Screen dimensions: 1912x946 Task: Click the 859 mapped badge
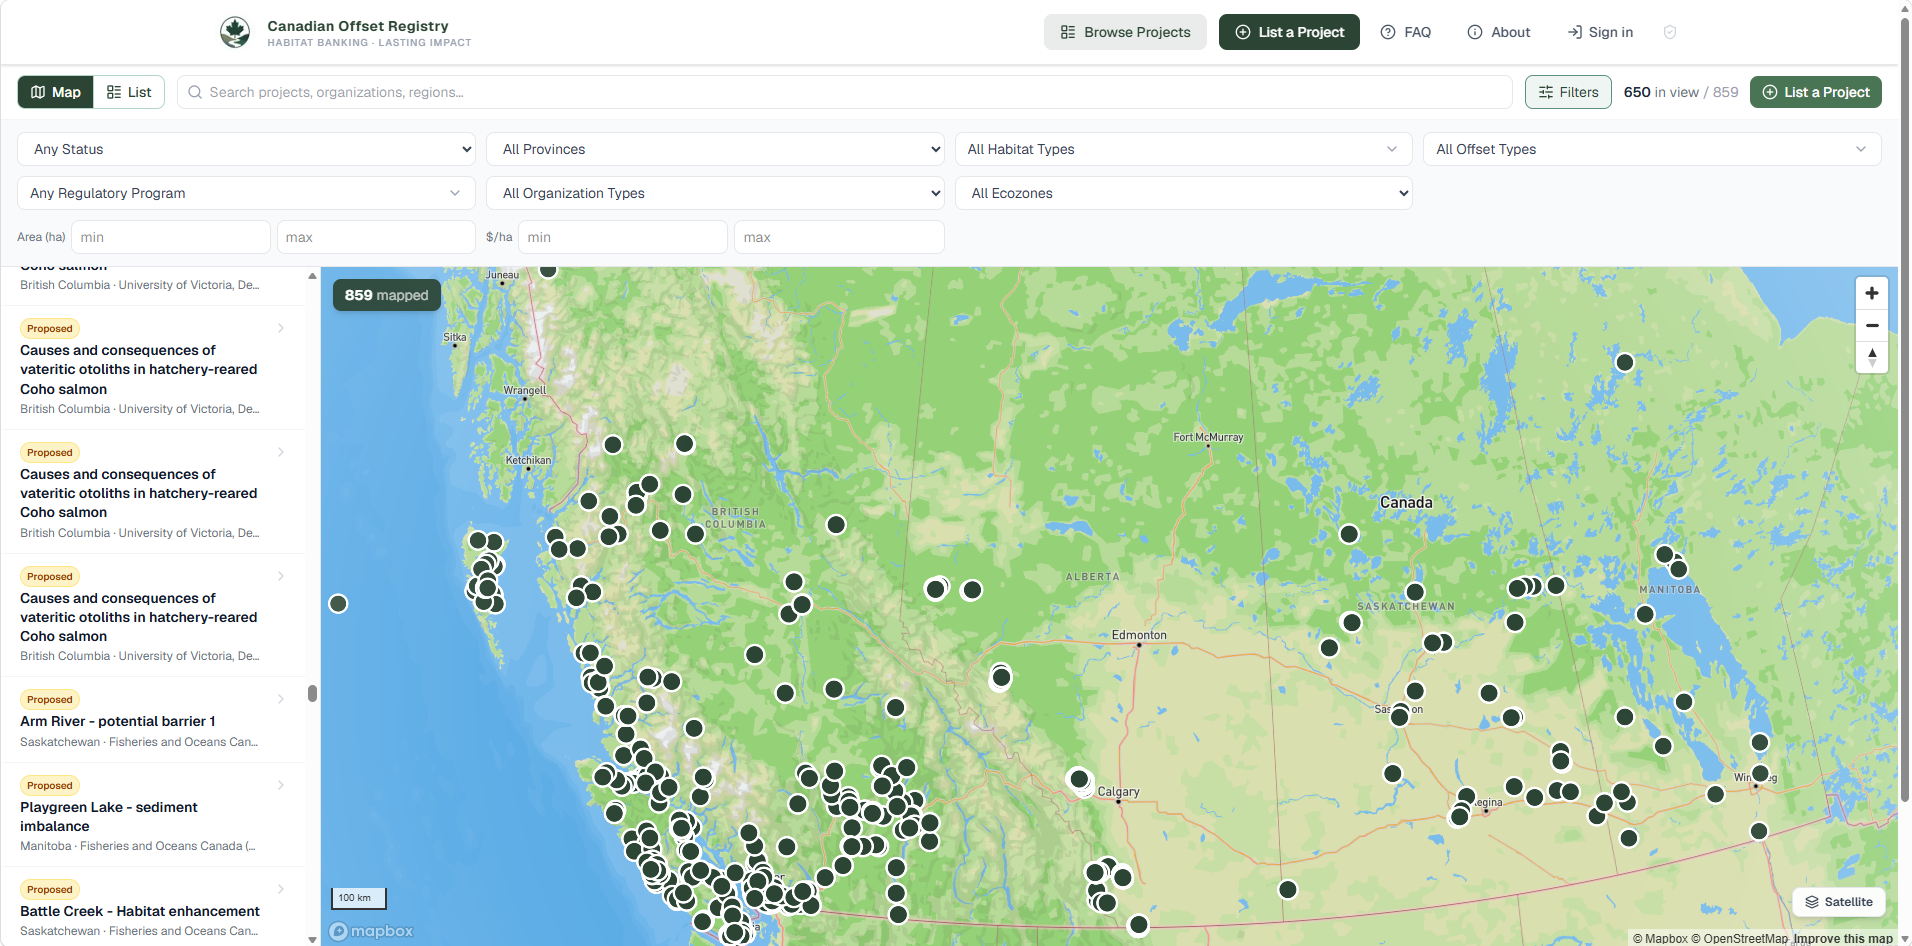386,295
